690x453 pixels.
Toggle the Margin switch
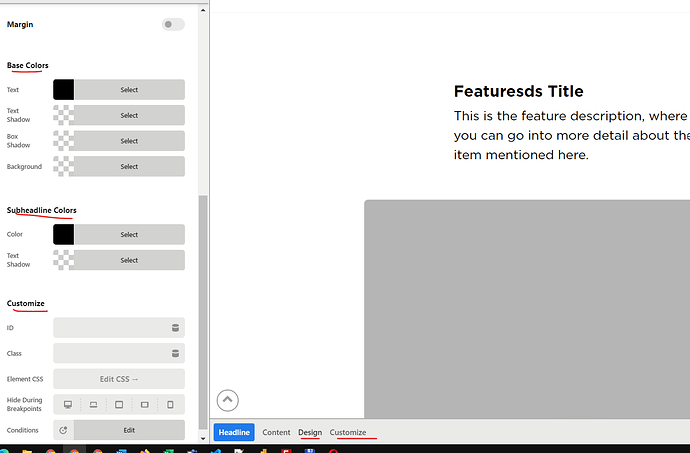173,24
